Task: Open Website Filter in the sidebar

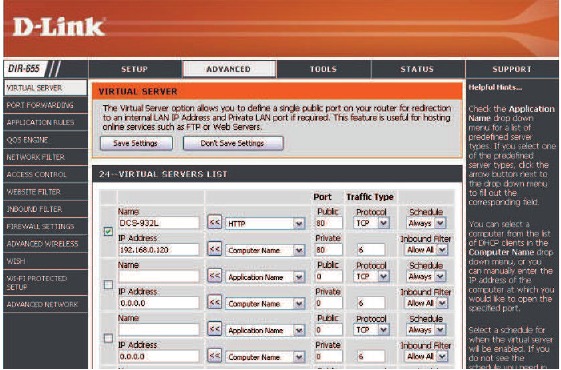Action: coord(45,192)
